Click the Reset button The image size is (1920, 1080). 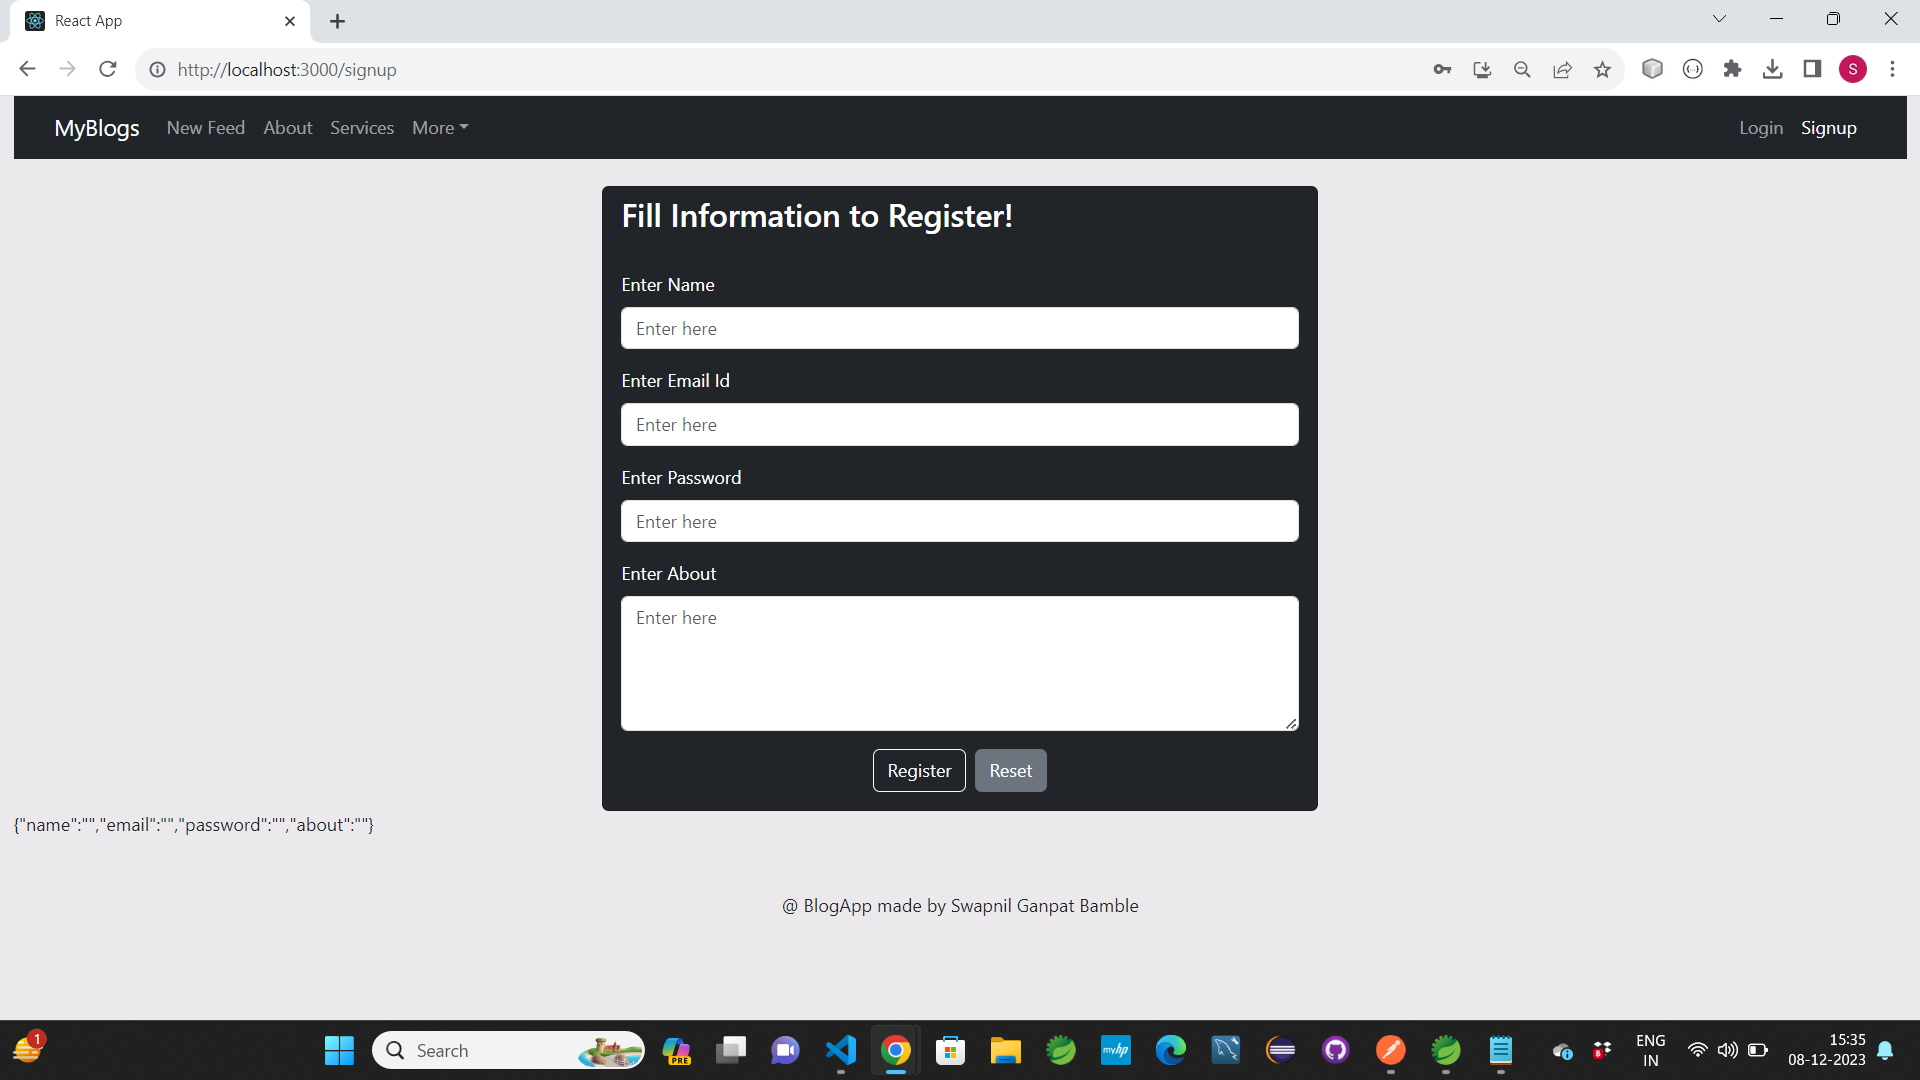pos(1010,770)
